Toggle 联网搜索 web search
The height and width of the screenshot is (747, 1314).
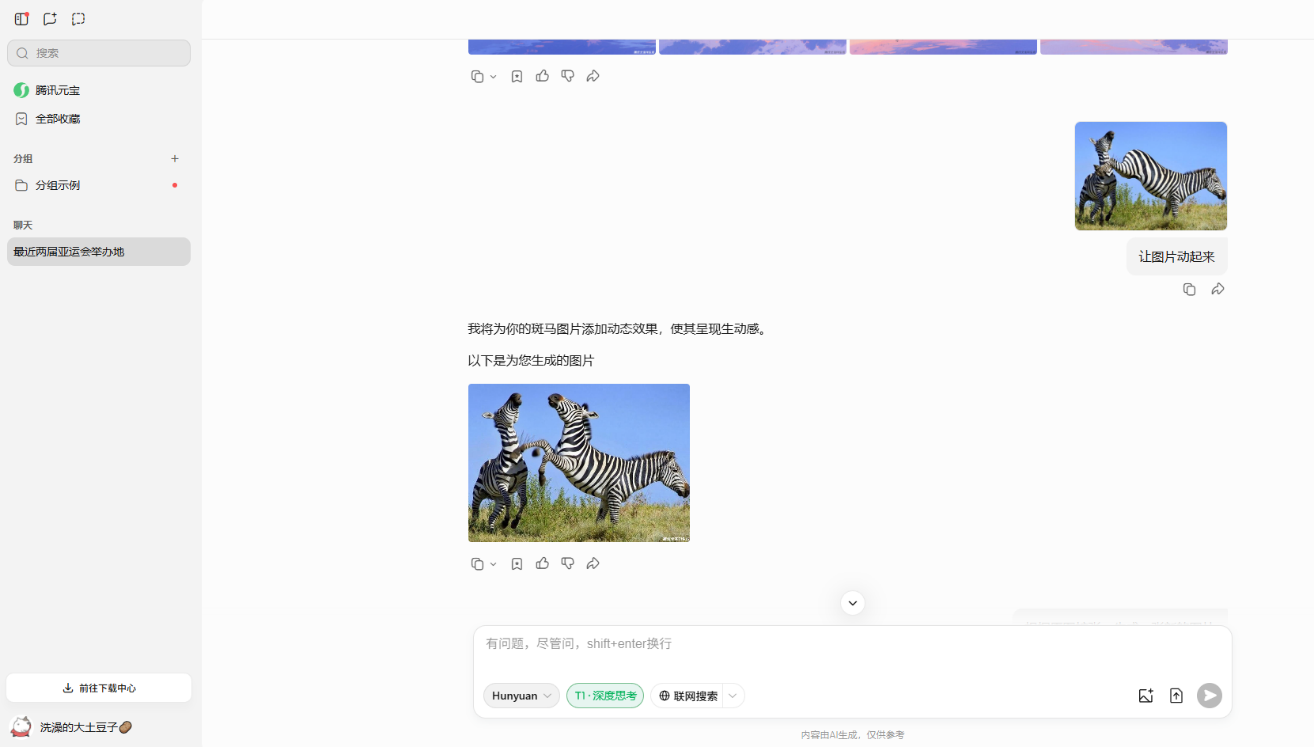[x=688, y=696]
